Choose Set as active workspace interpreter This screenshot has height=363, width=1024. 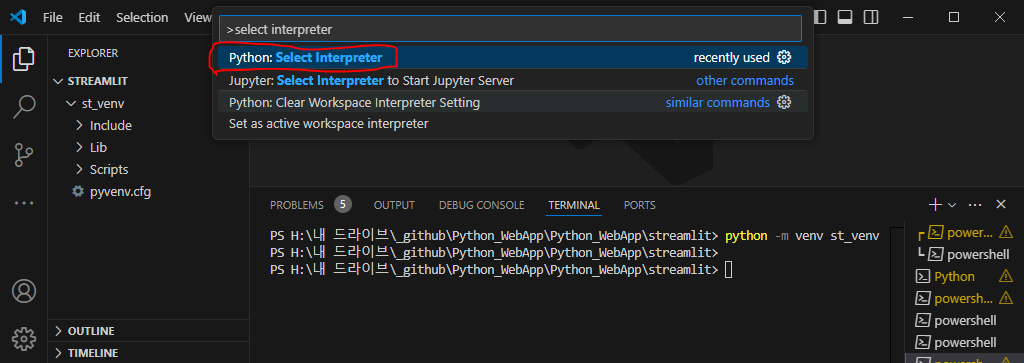(x=513, y=123)
